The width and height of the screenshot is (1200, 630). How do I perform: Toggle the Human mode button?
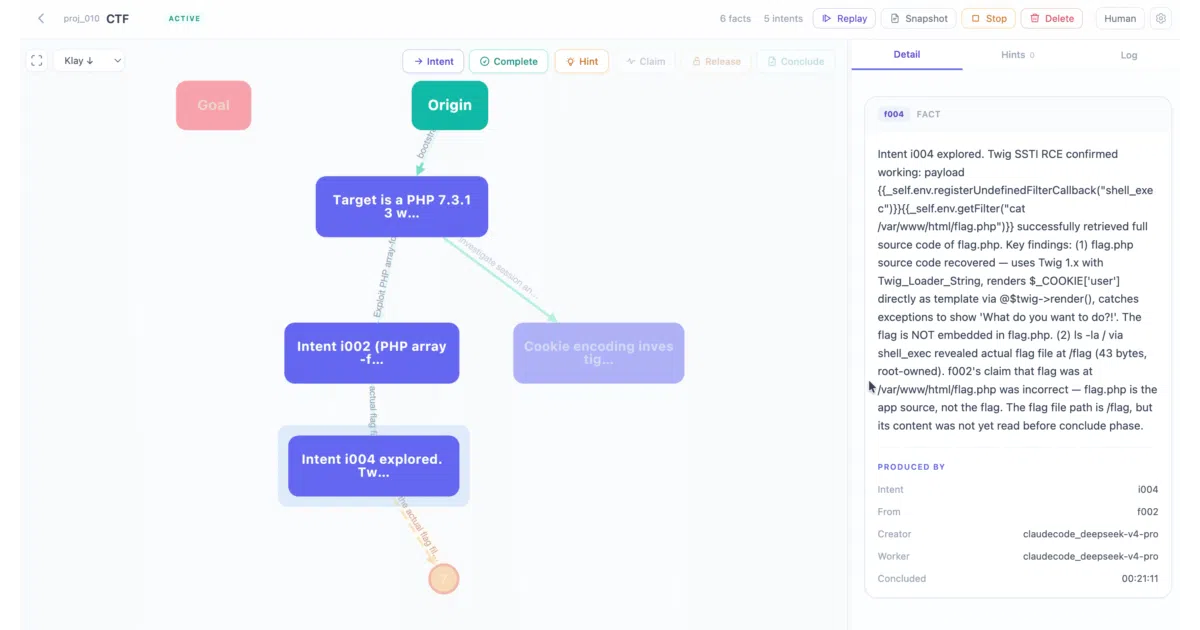tap(1120, 18)
